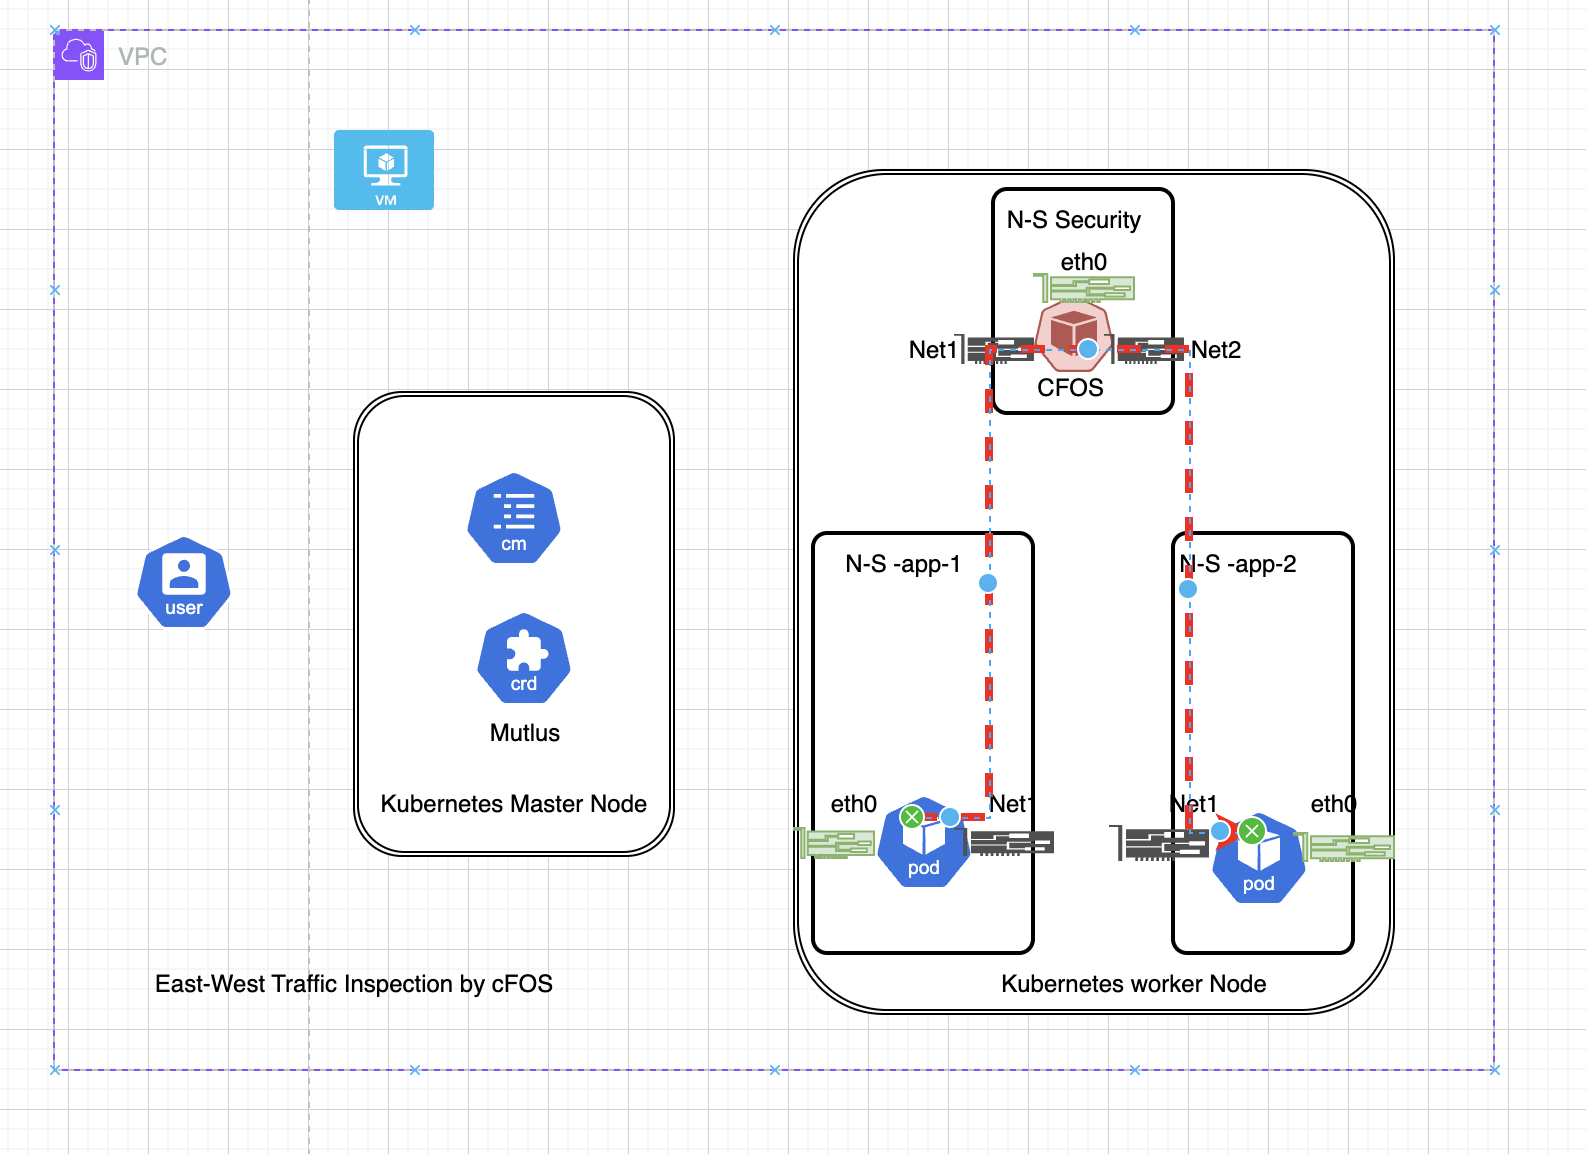Image resolution: width=1586 pixels, height=1154 pixels.
Task: Select the Kubernetes worker Node label
Action: point(1134,984)
